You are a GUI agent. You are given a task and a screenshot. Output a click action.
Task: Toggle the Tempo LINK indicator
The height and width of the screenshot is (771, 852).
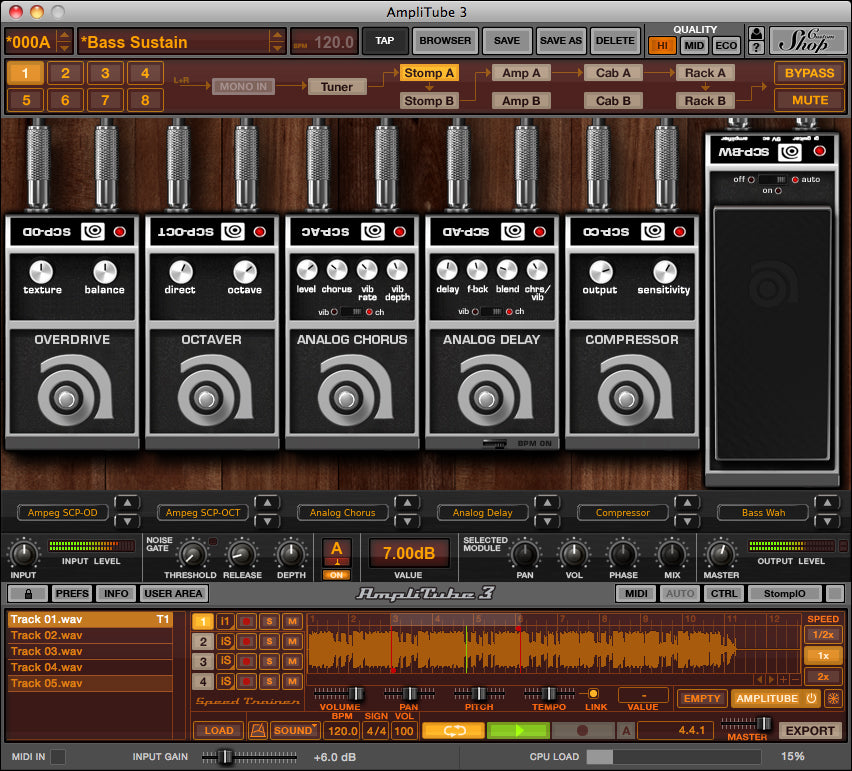point(593,694)
